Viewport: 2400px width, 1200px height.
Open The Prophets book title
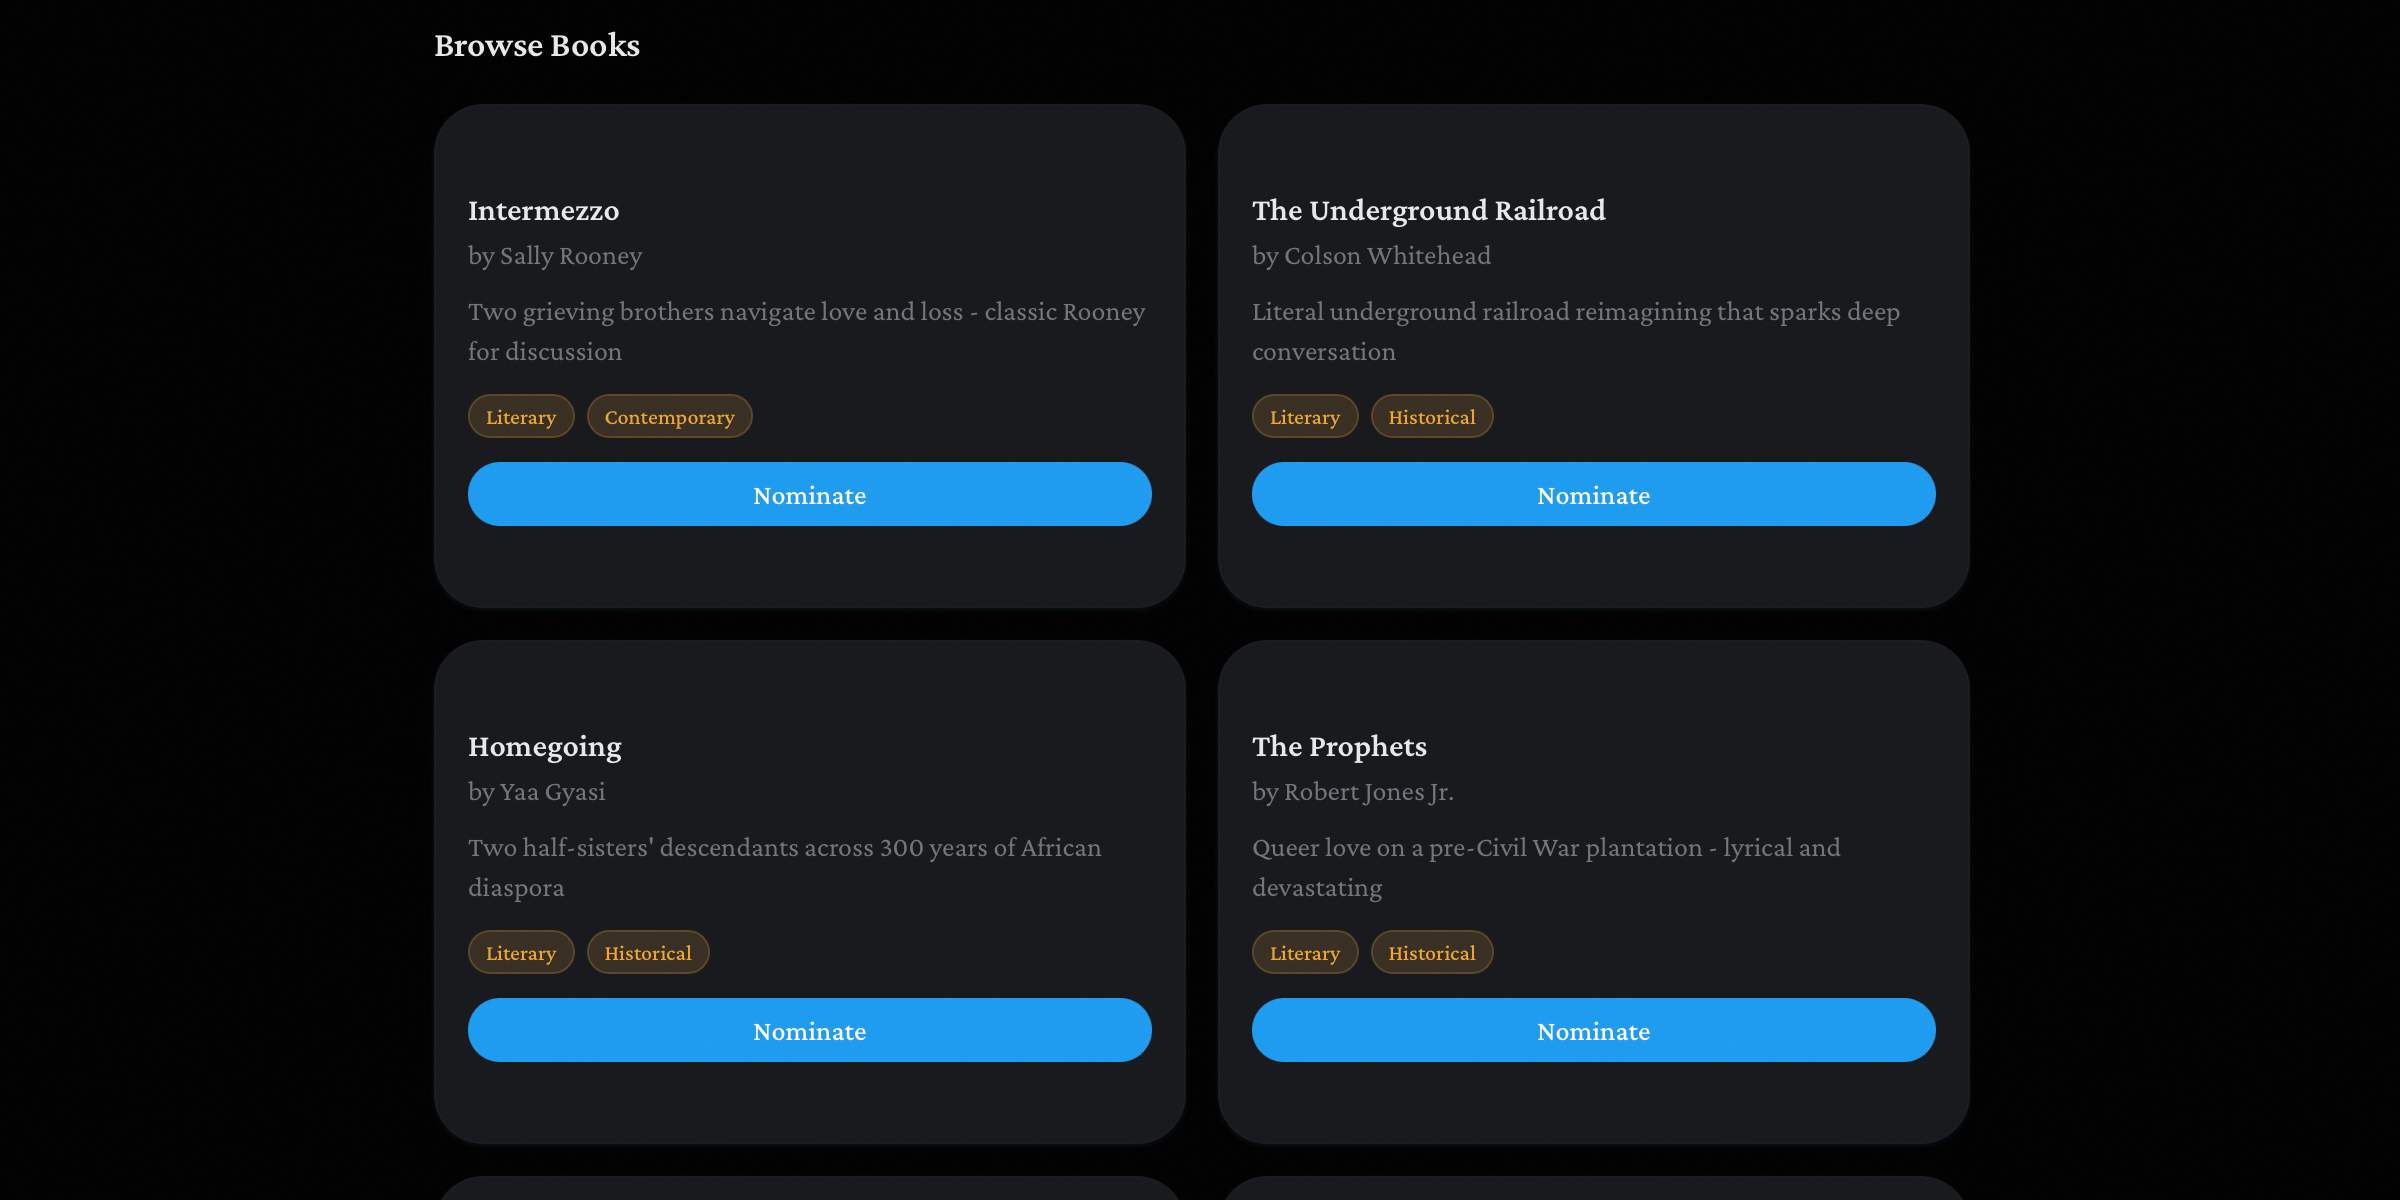[x=1339, y=746]
